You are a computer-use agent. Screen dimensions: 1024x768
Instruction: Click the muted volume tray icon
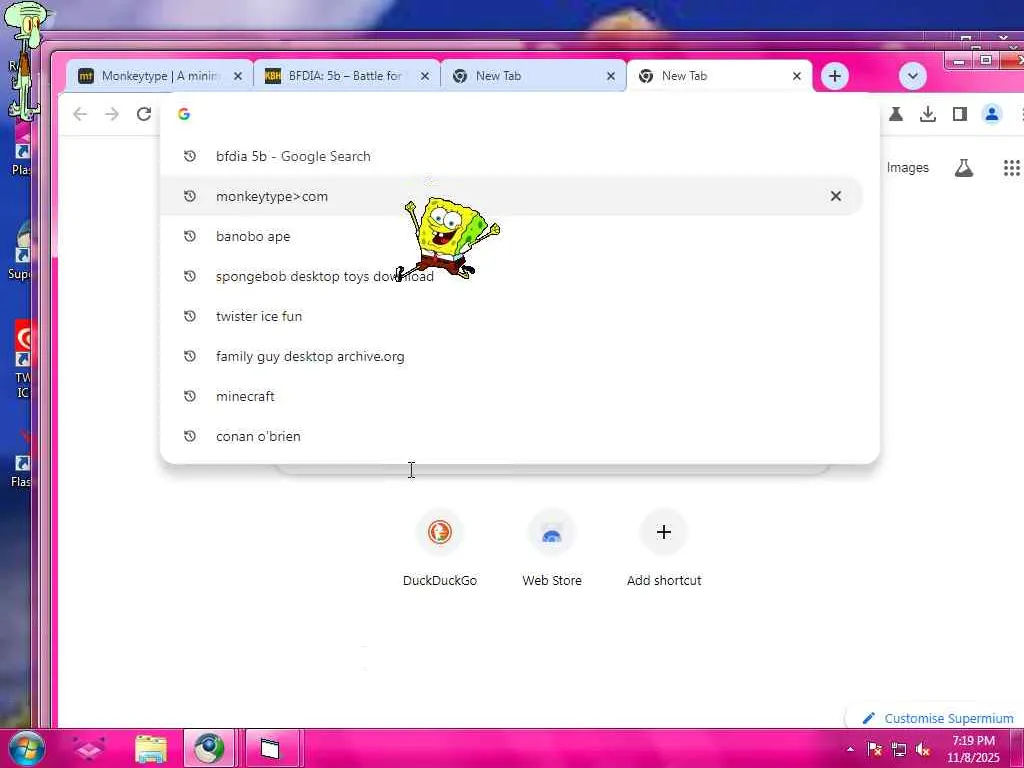point(923,750)
